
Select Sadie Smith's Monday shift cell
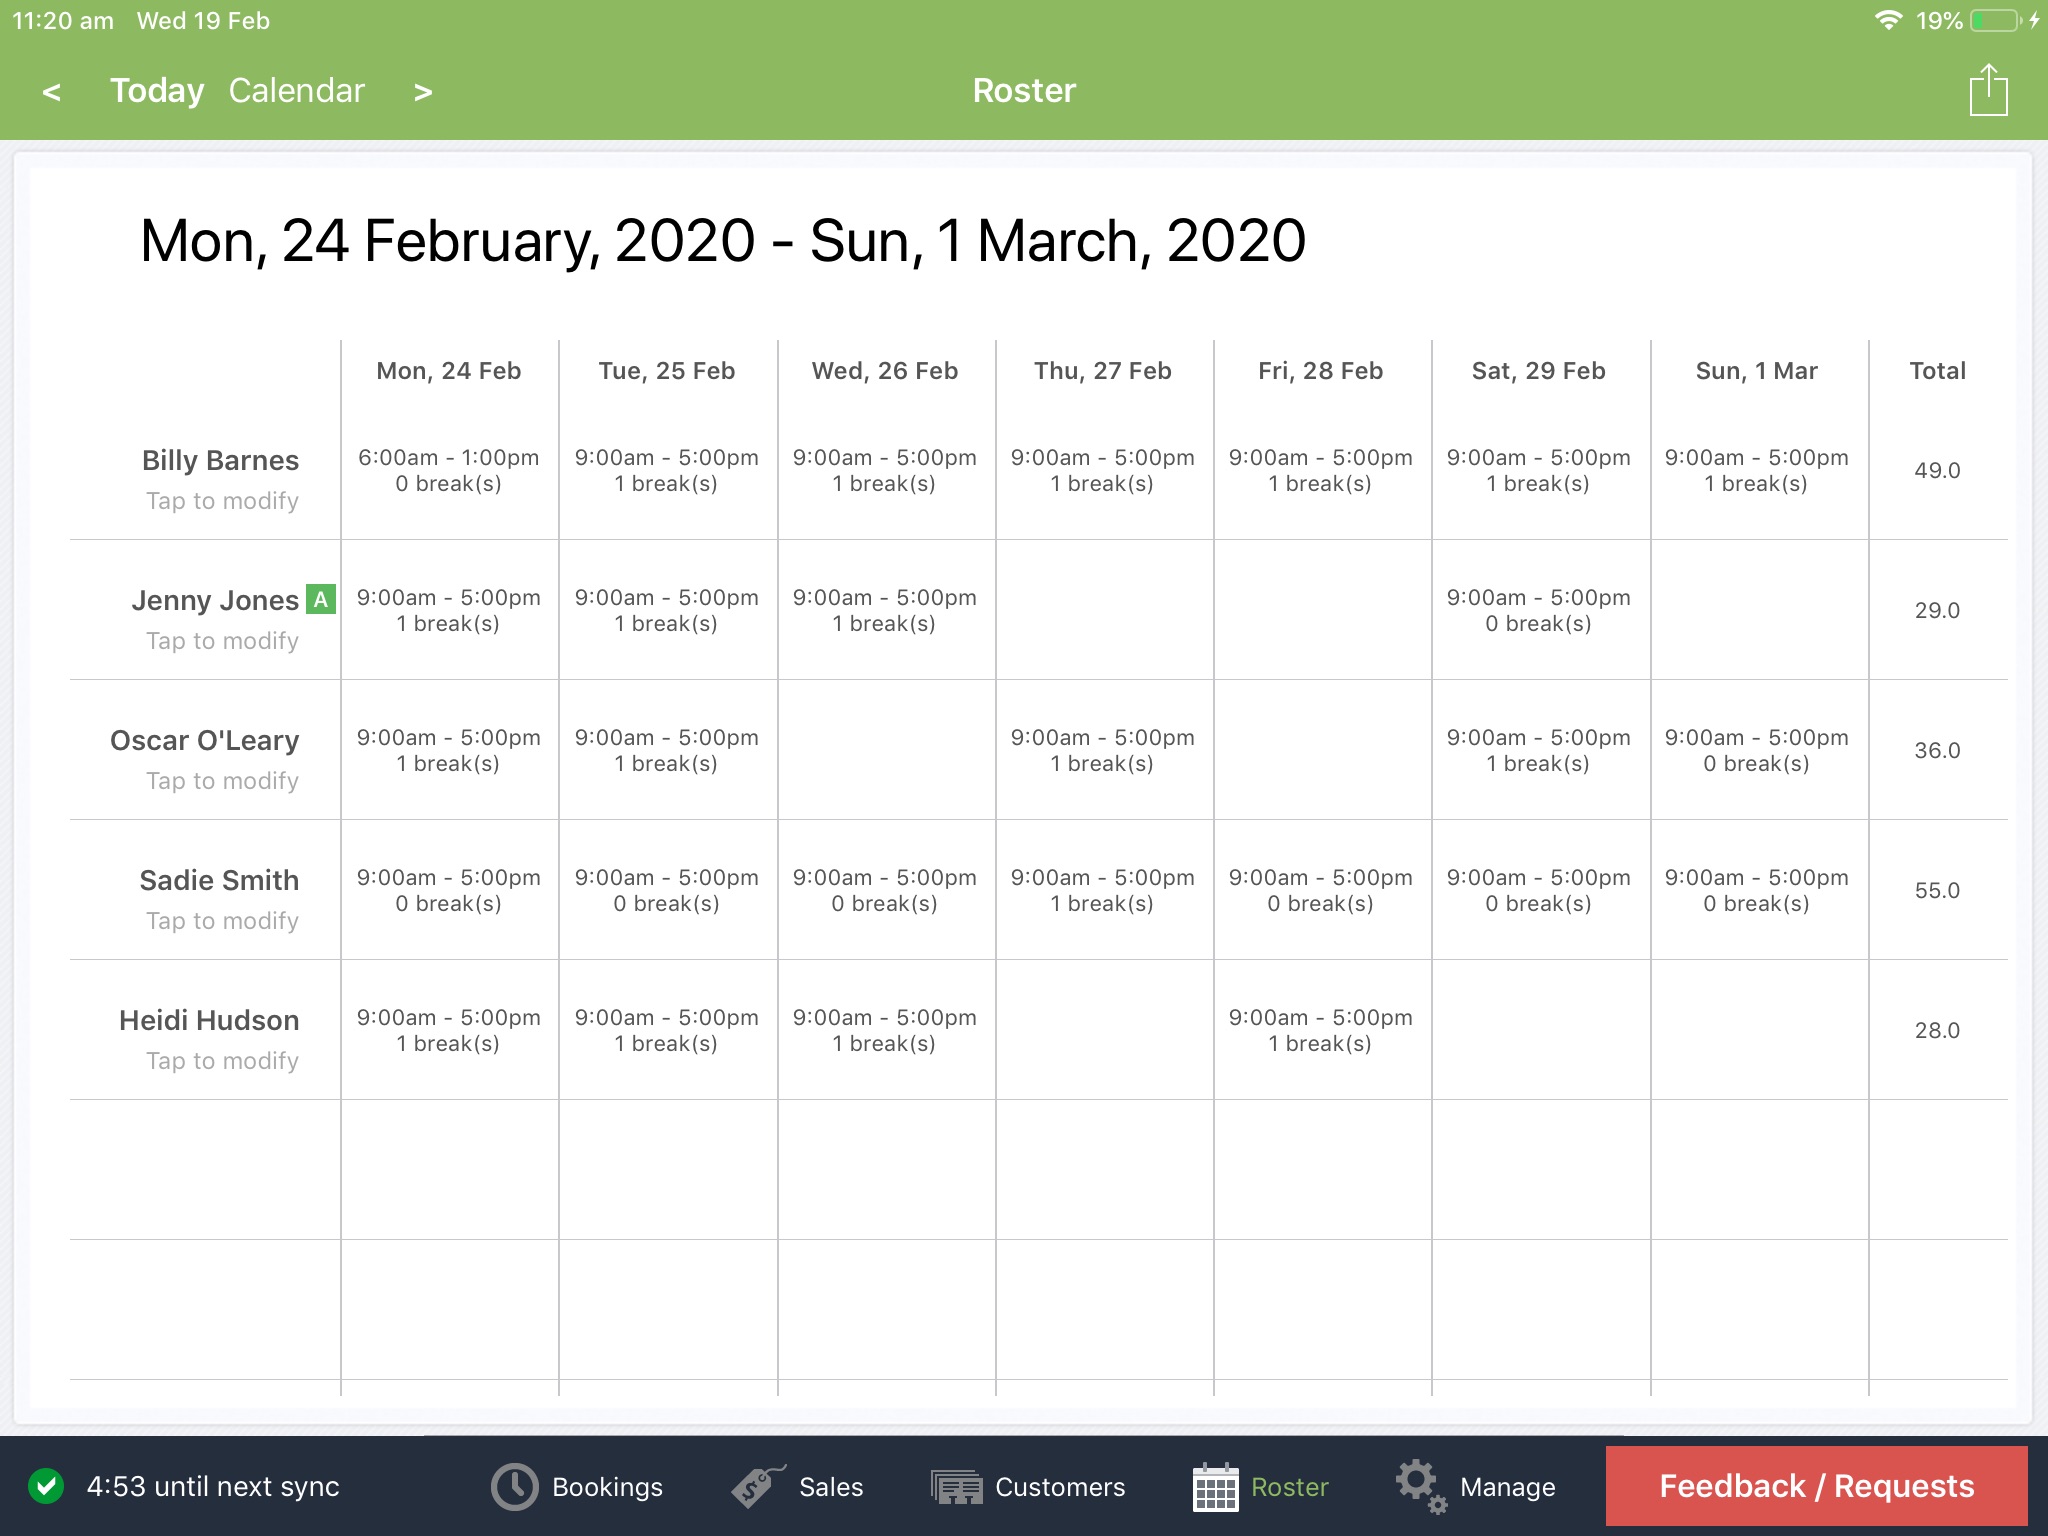(448, 890)
